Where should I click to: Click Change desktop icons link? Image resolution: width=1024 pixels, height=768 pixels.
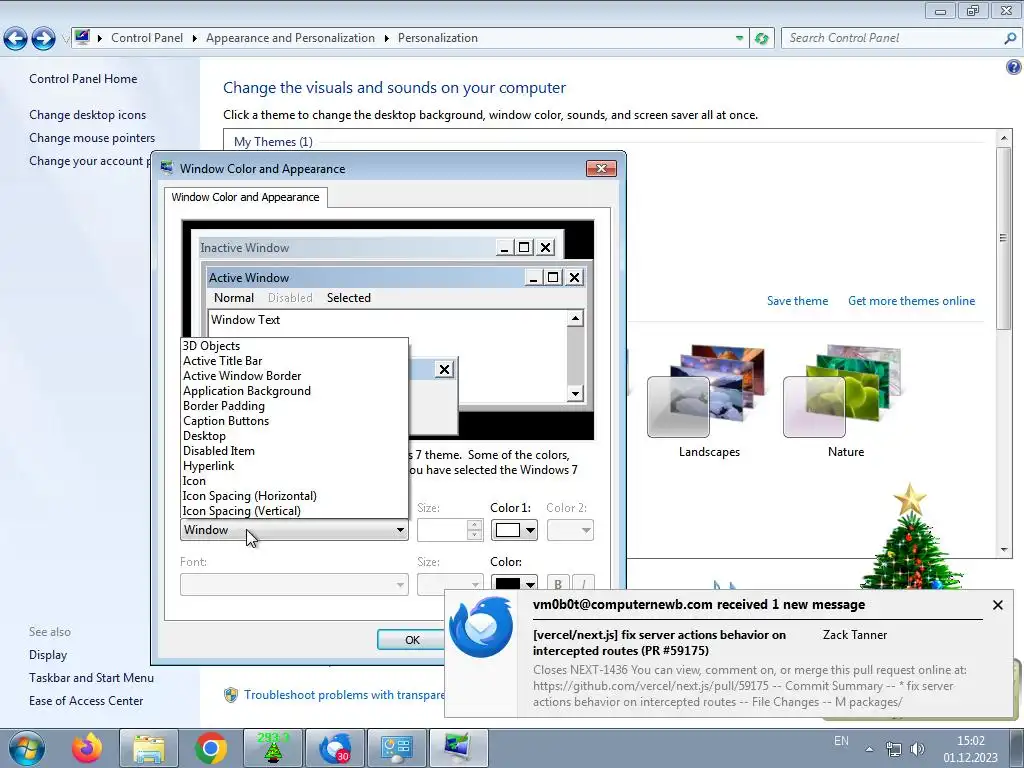[x=88, y=115]
